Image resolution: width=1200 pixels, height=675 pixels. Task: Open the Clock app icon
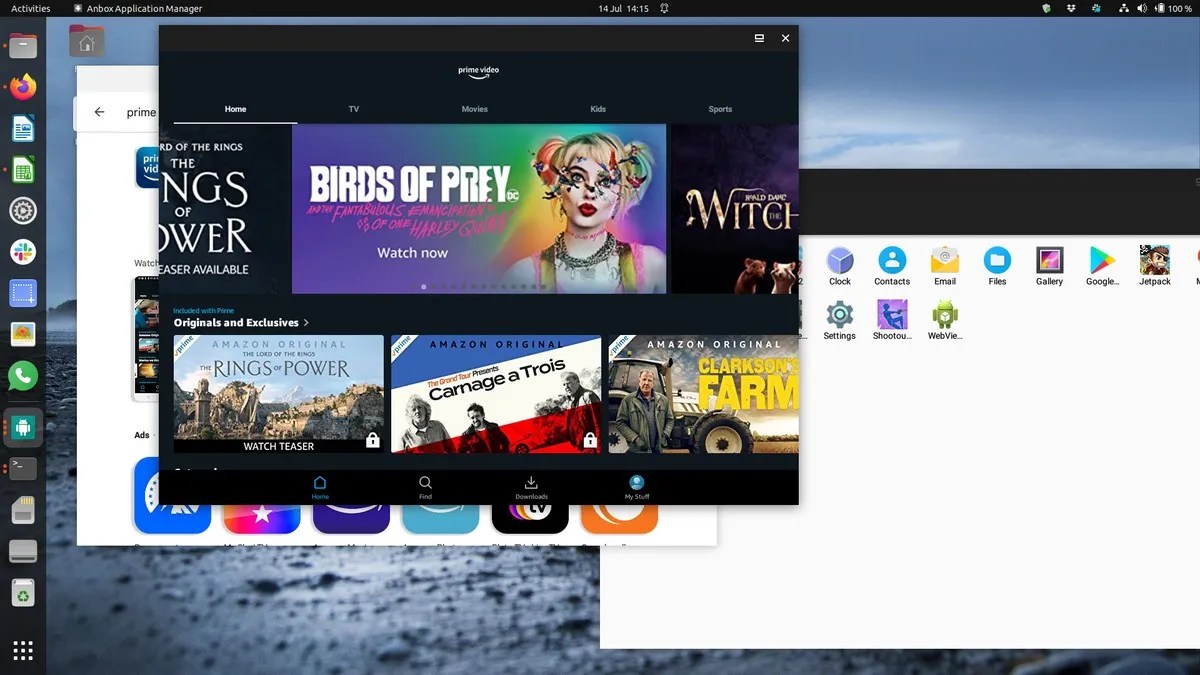(x=839, y=260)
